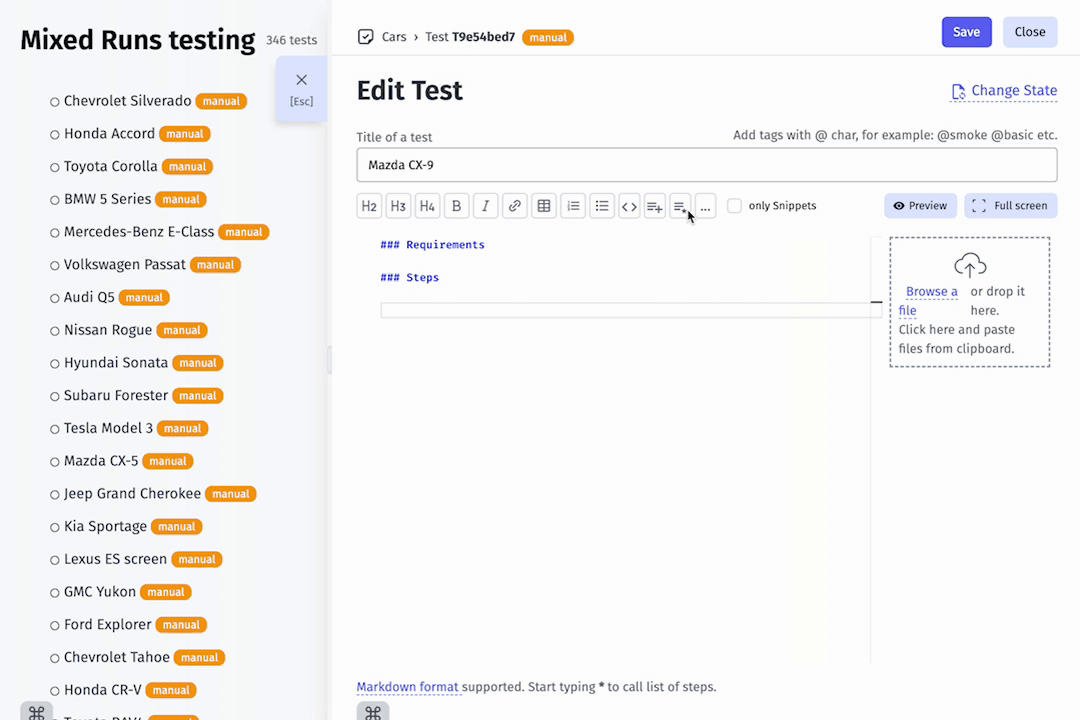Image resolution: width=1080 pixels, height=720 pixels.
Task: Insert an H4 heading from the toolbar
Action: click(427, 206)
